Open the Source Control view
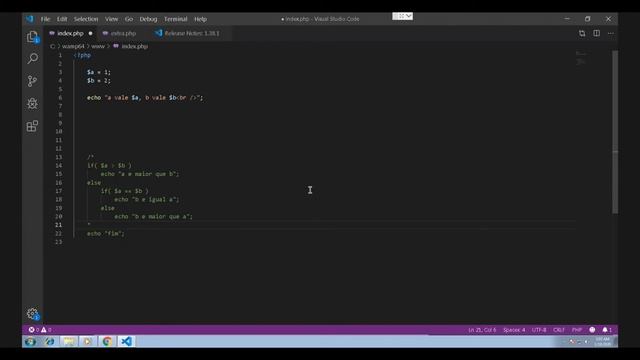The height and width of the screenshot is (360, 640). (x=32, y=81)
